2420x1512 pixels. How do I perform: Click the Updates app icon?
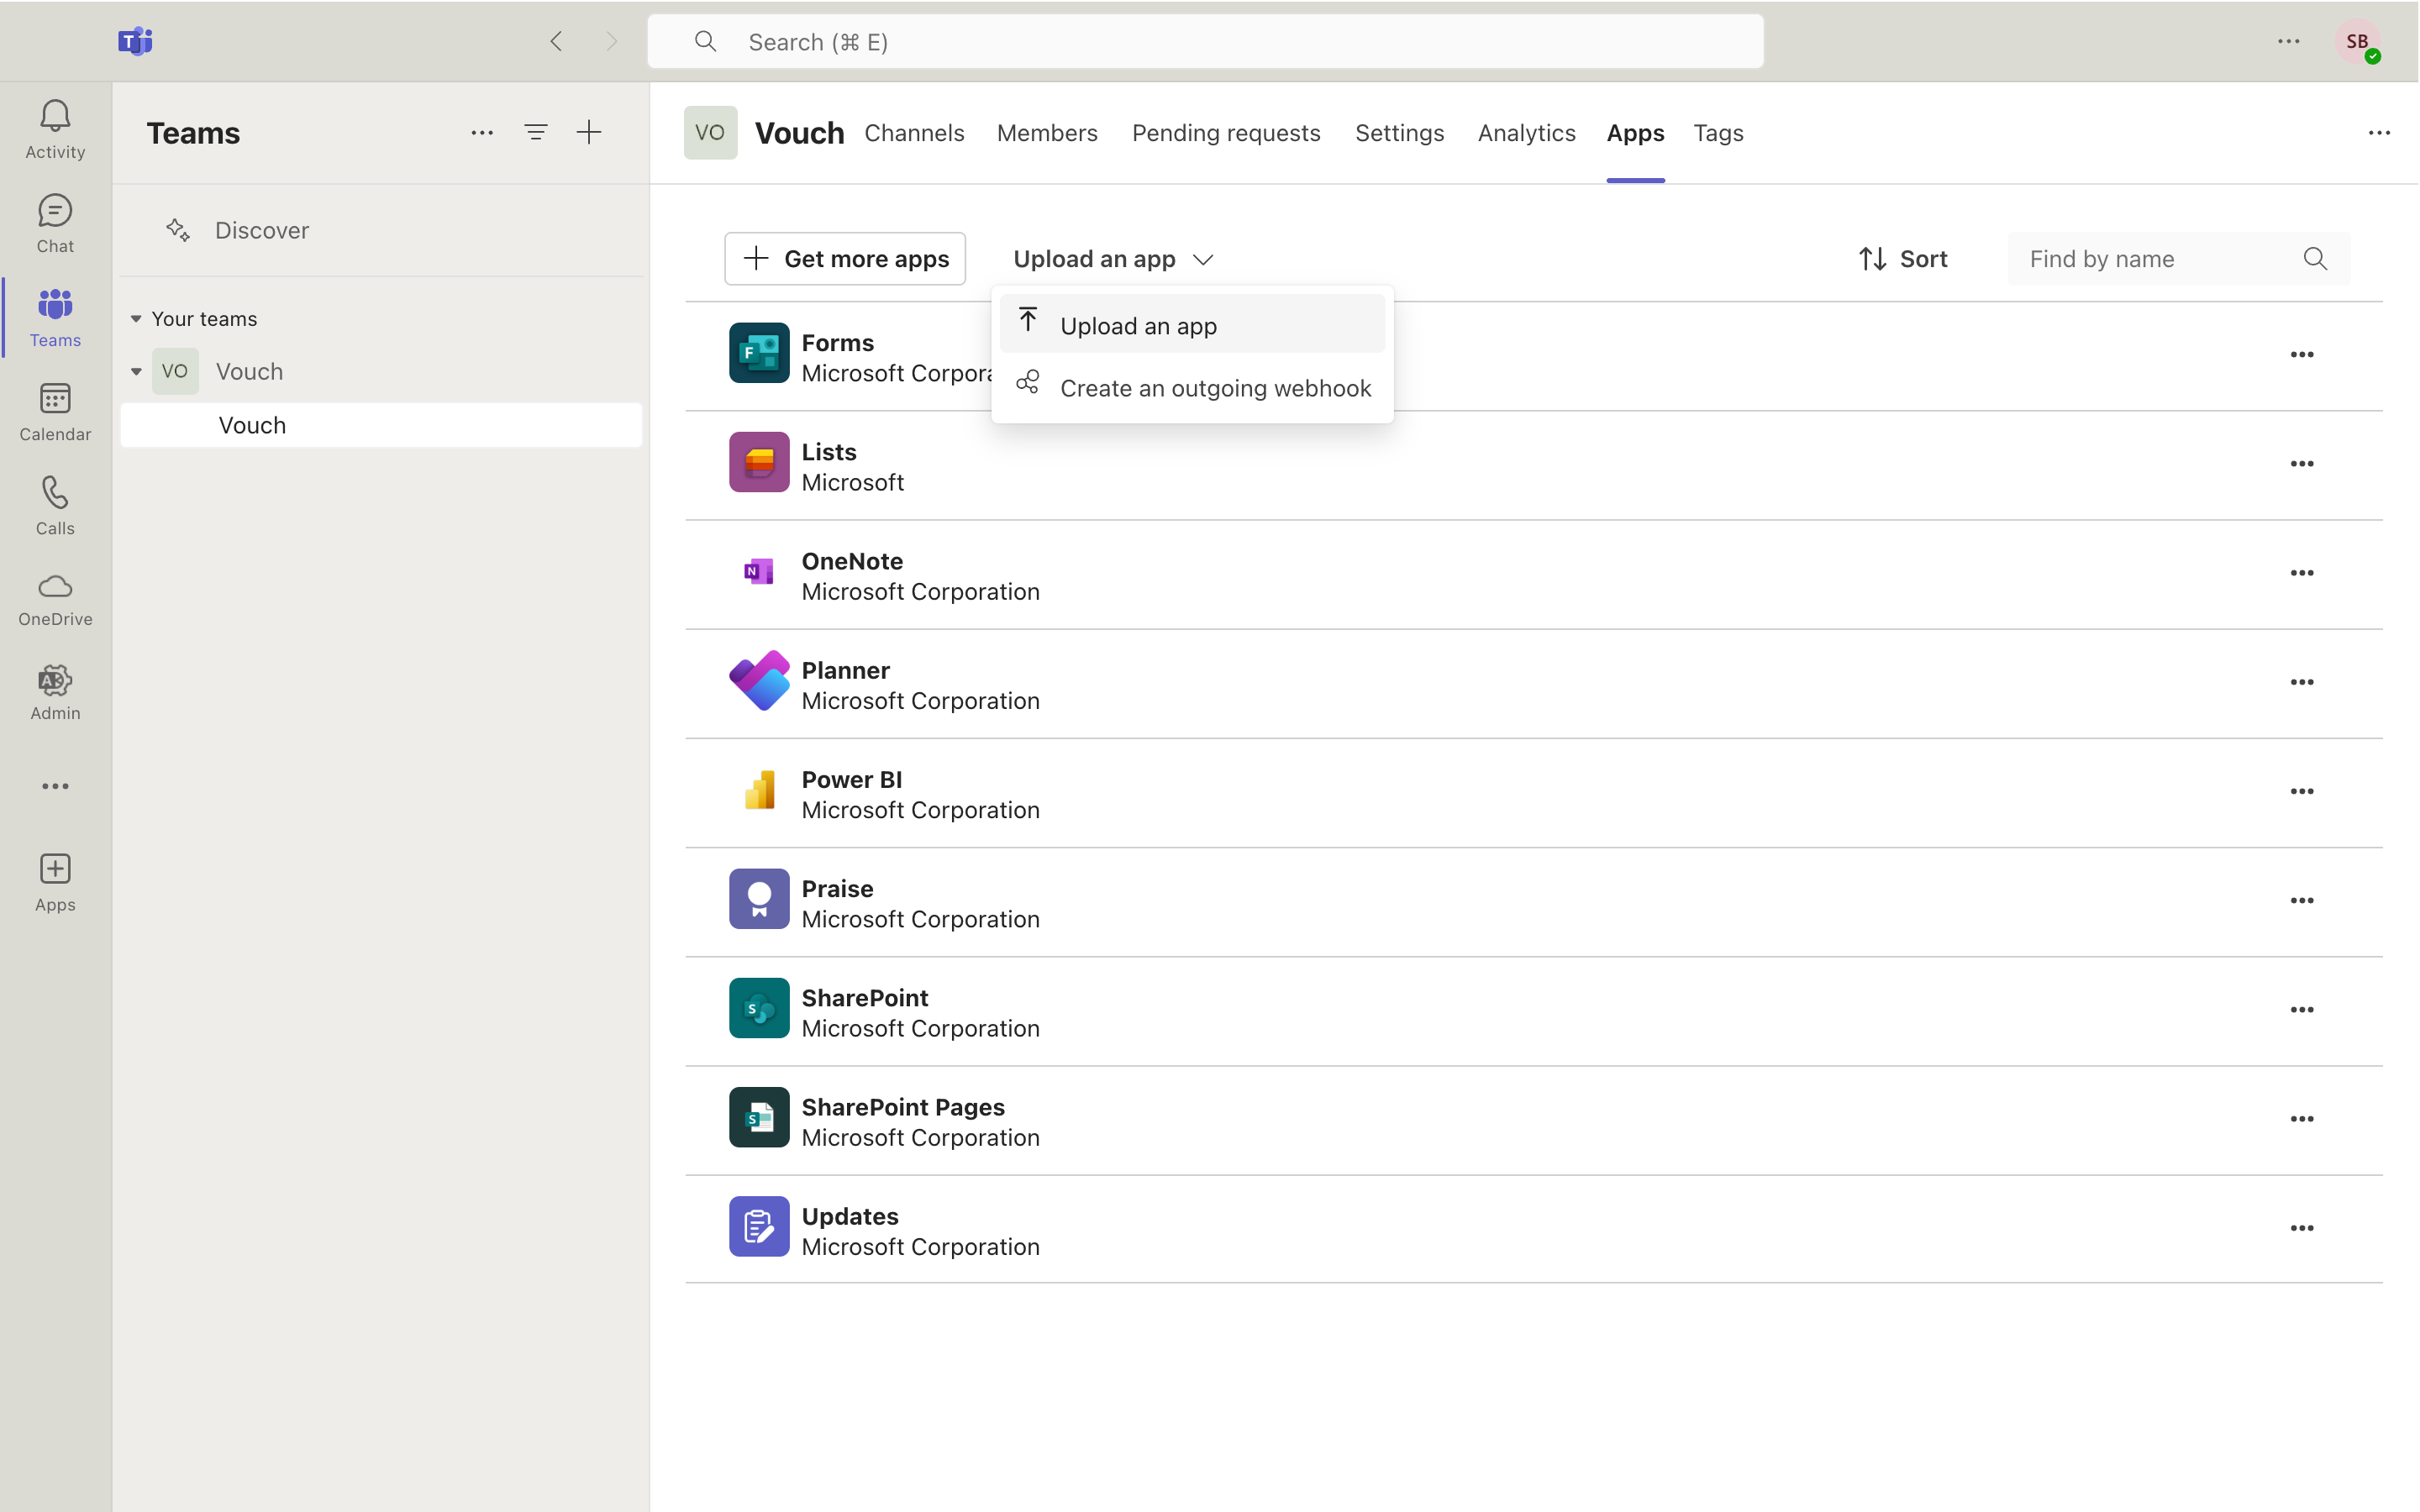coord(759,1226)
